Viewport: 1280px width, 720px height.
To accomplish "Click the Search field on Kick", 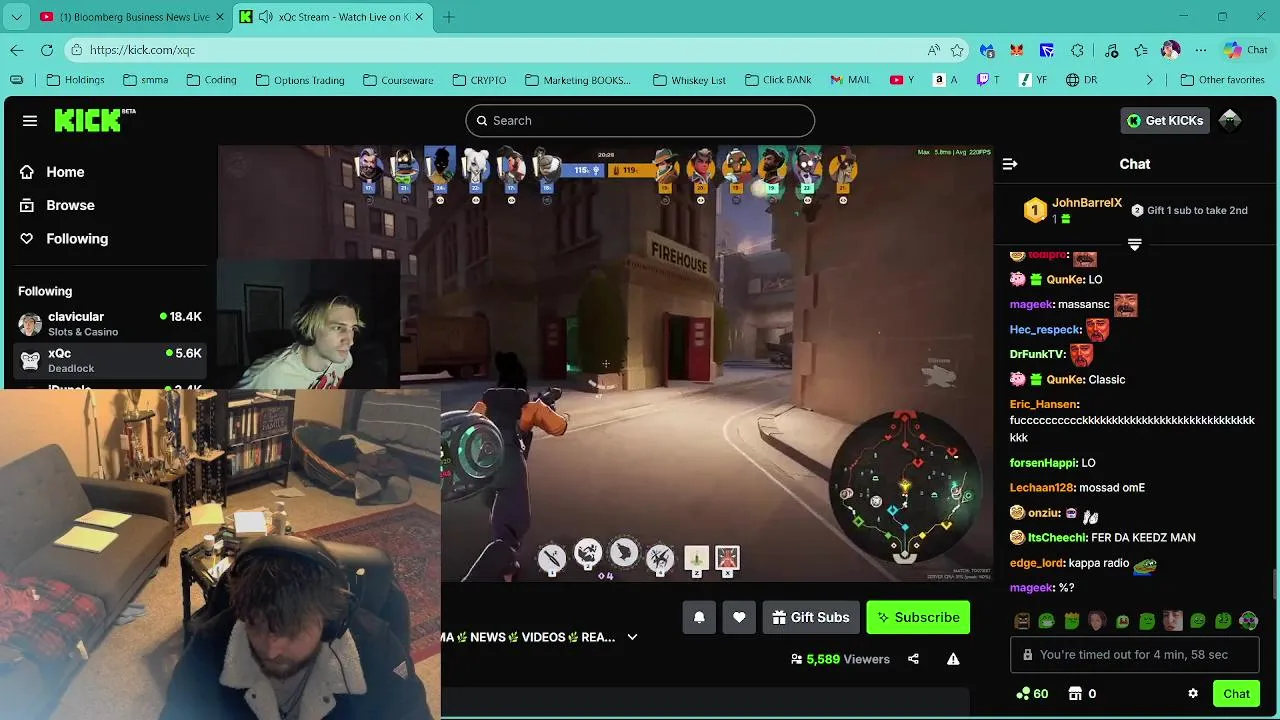I will (x=640, y=120).
